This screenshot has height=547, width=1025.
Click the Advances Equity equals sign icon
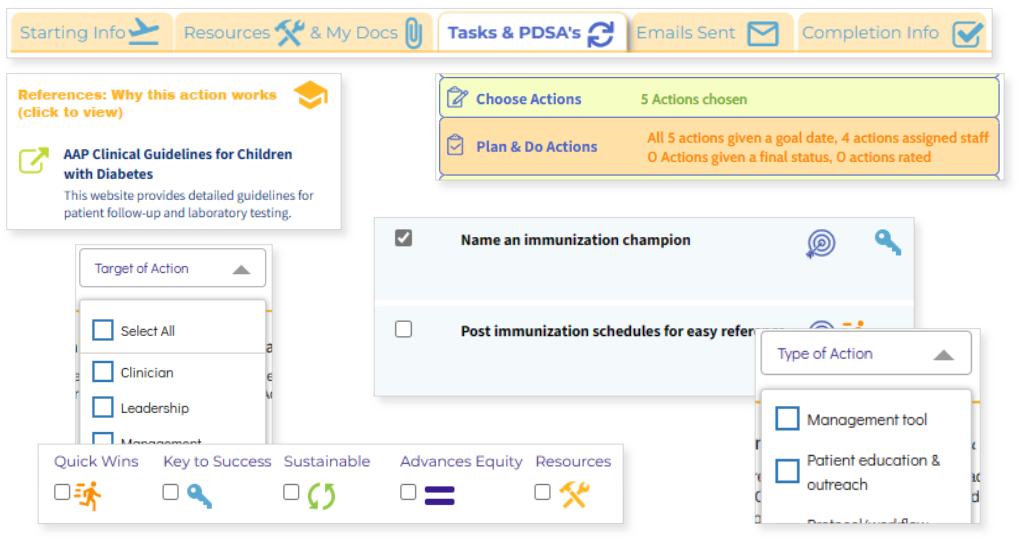click(439, 496)
